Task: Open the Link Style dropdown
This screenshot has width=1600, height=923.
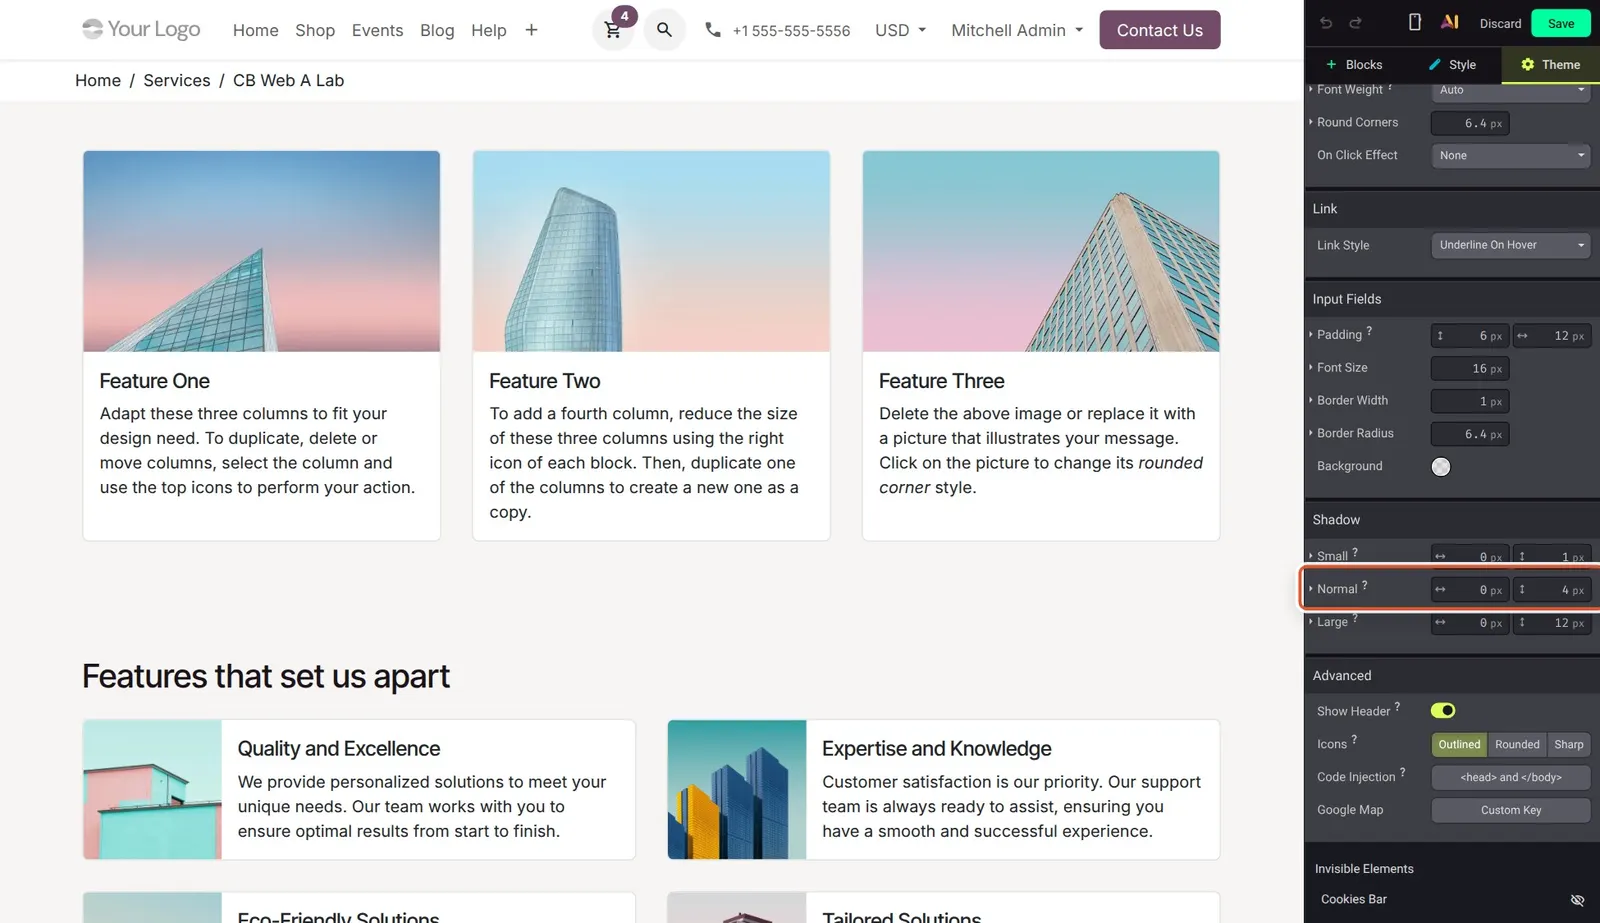Action: click(x=1510, y=245)
